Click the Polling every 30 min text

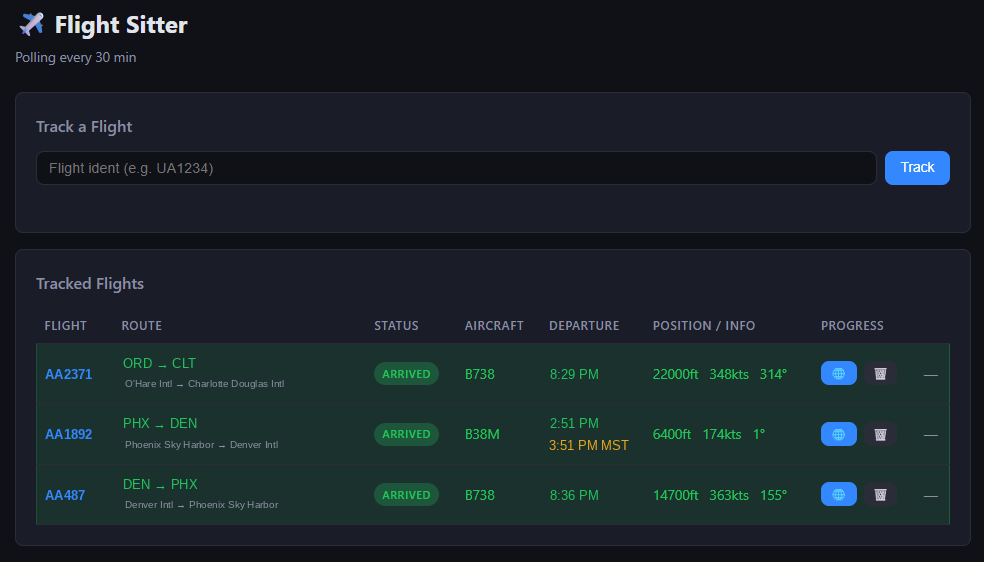(75, 58)
